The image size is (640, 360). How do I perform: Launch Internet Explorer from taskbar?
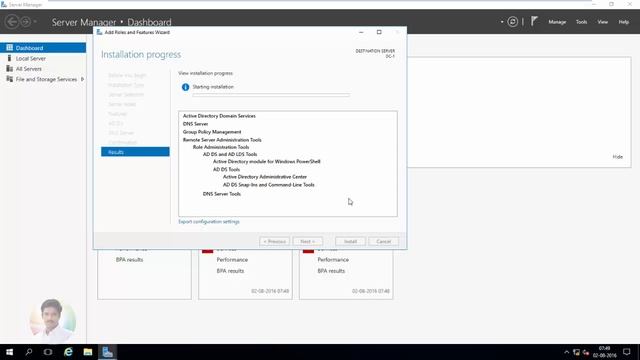pyautogui.click(x=68, y=352)
